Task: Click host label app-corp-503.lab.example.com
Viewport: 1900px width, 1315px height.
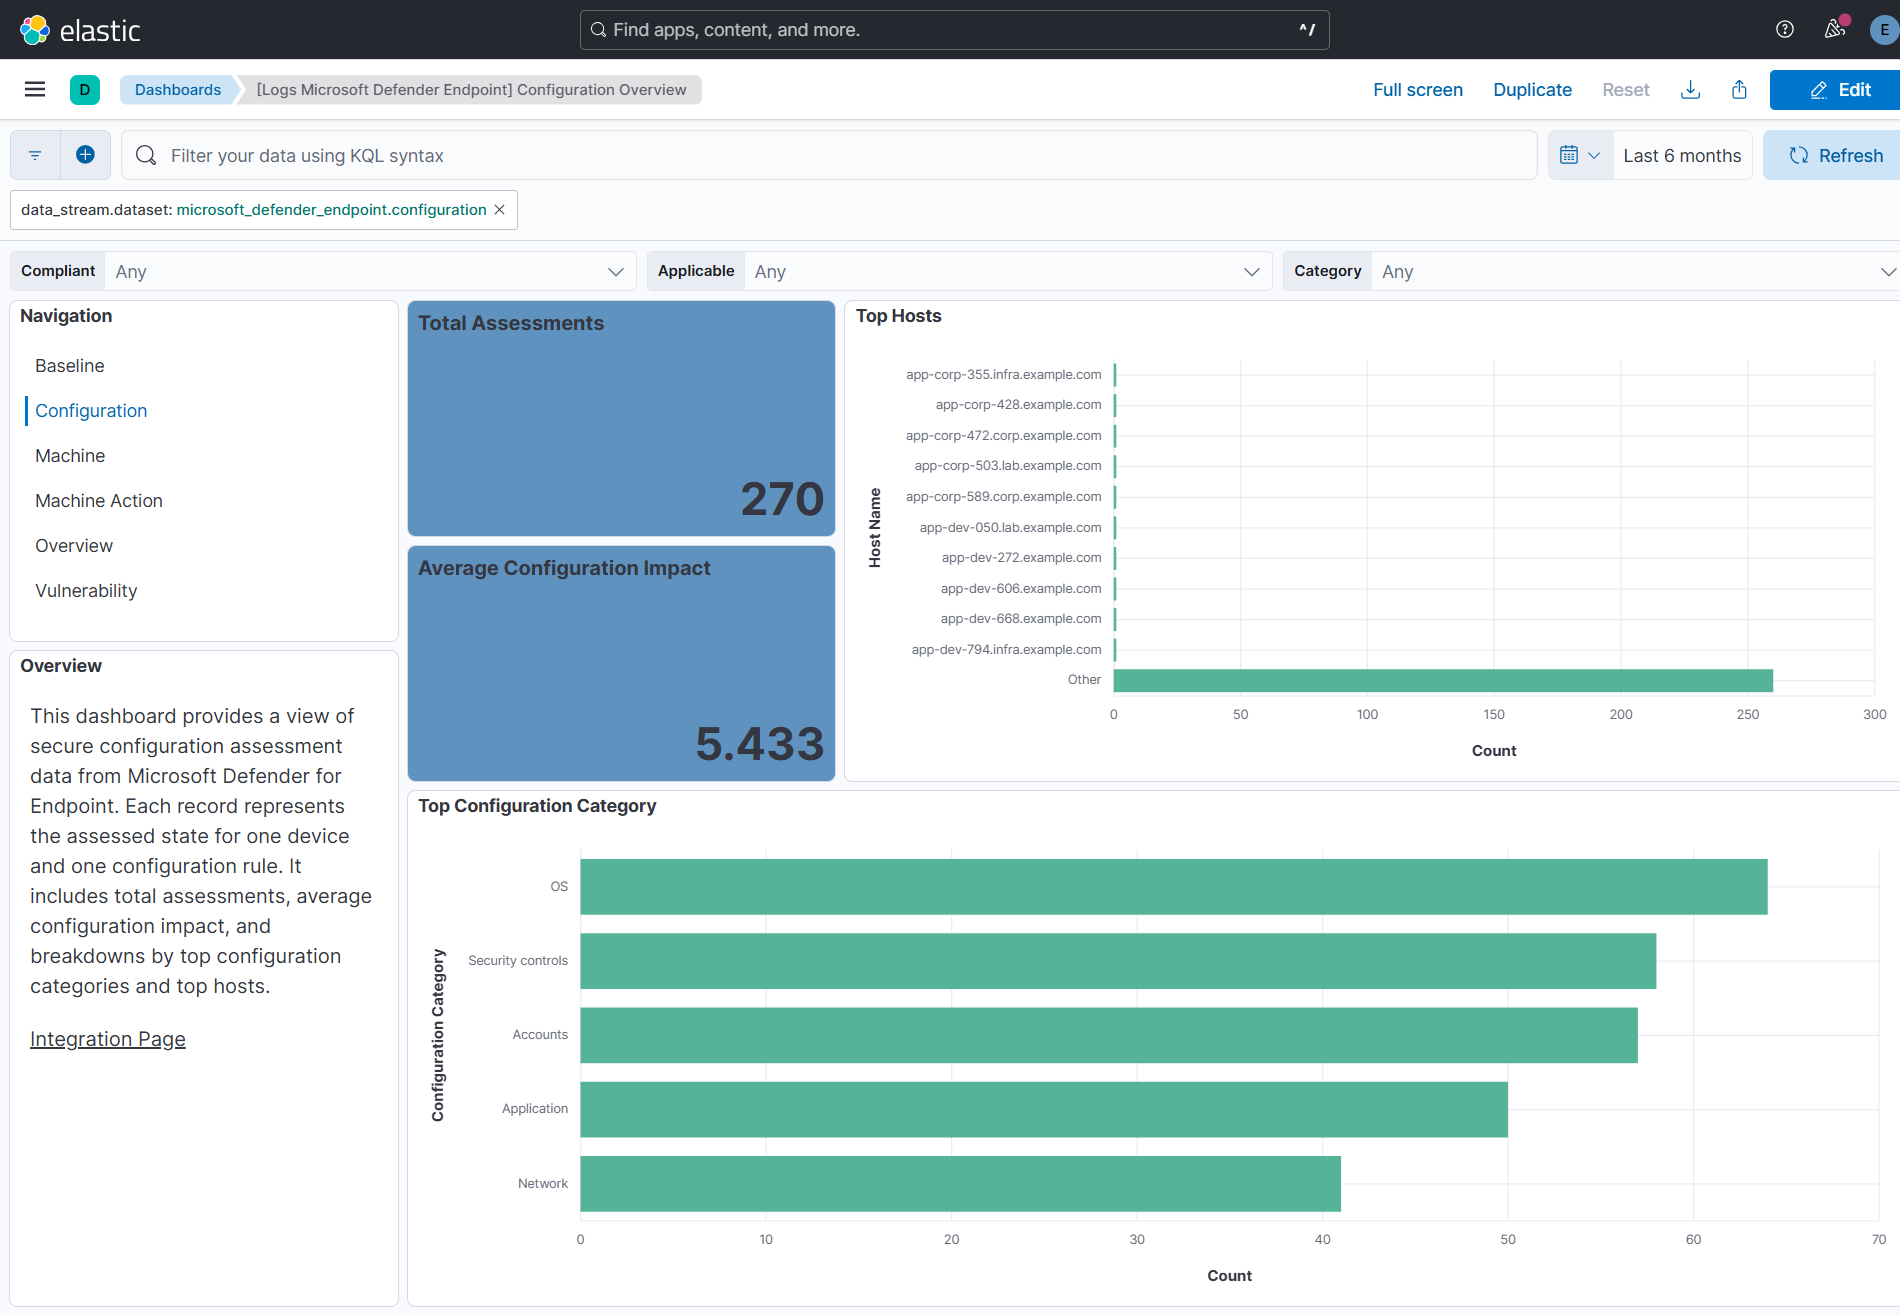Action: click(x=1008, y=466)
